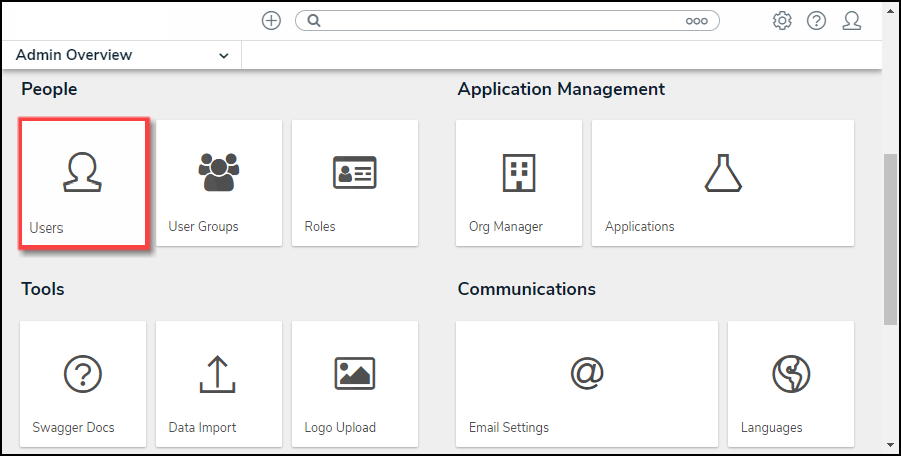Open the Org Manager tile

518,183
